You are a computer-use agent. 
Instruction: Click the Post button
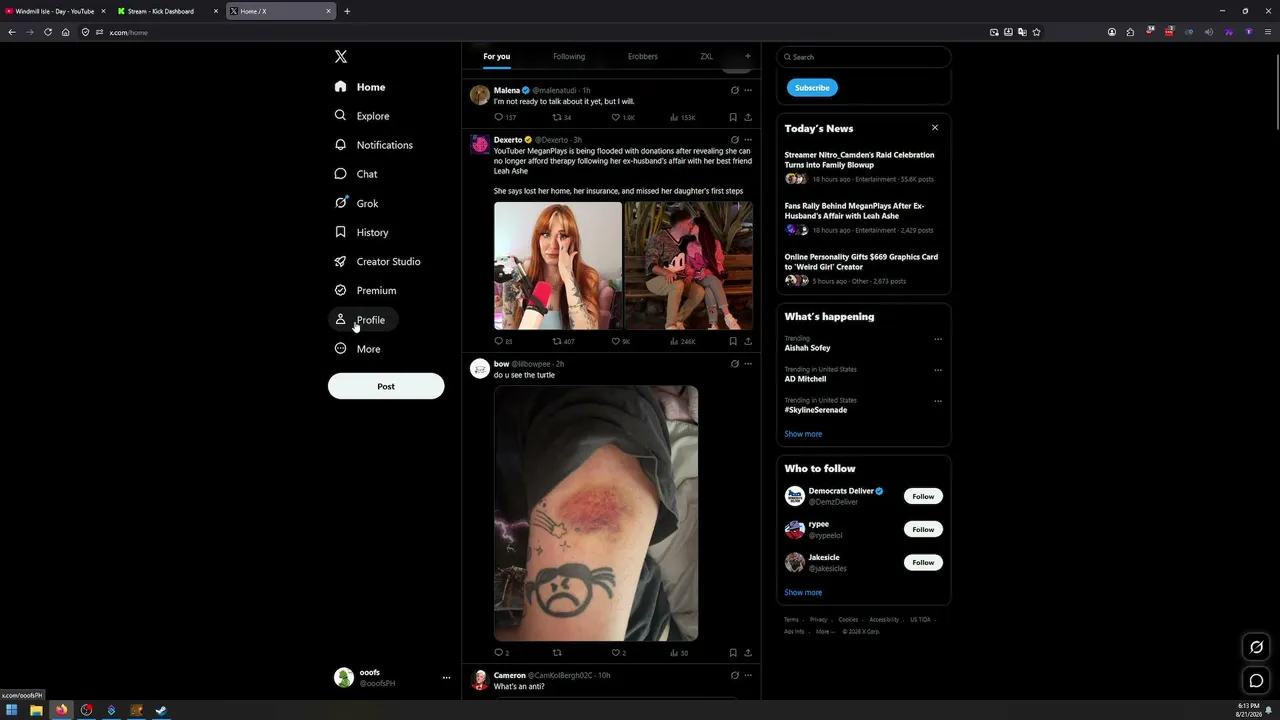[386, 386]
